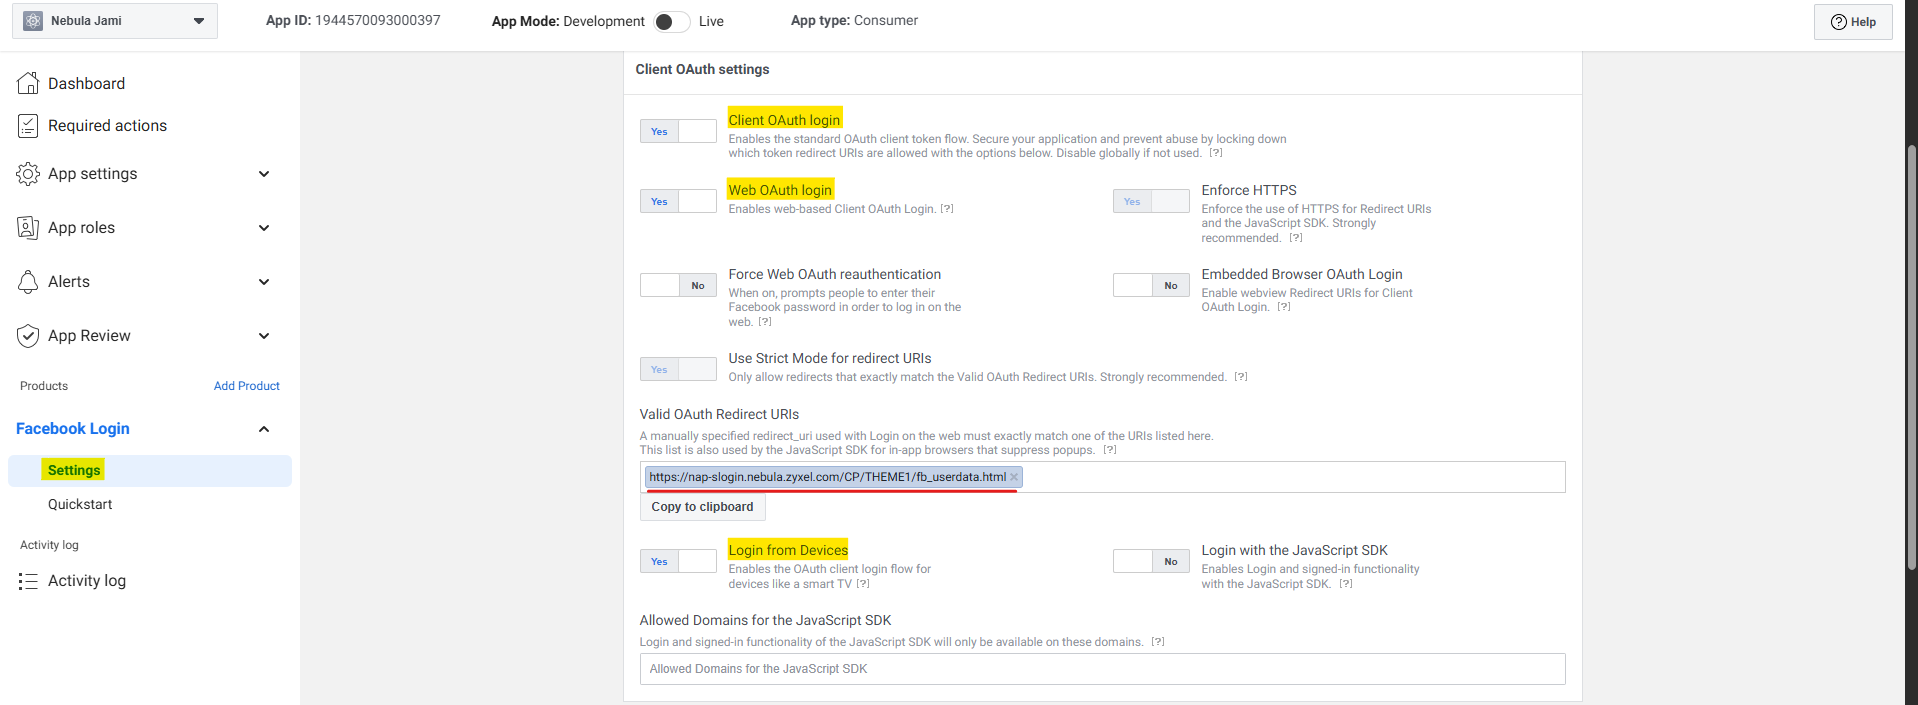Click the help [?] for Allowed Domains description

pos(1158,642)
